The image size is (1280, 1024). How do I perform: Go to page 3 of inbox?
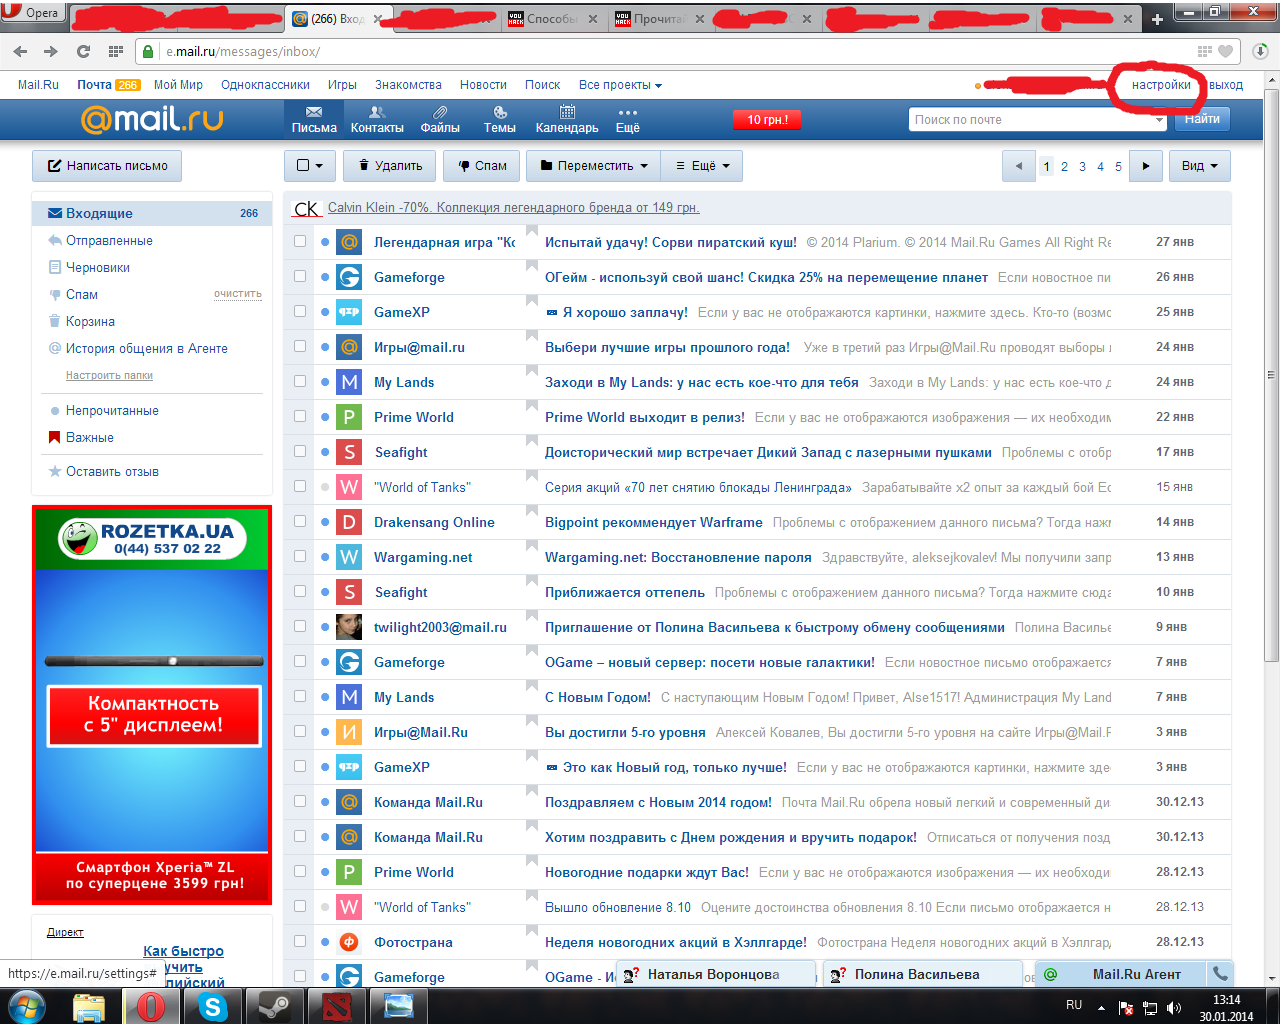1082,167
